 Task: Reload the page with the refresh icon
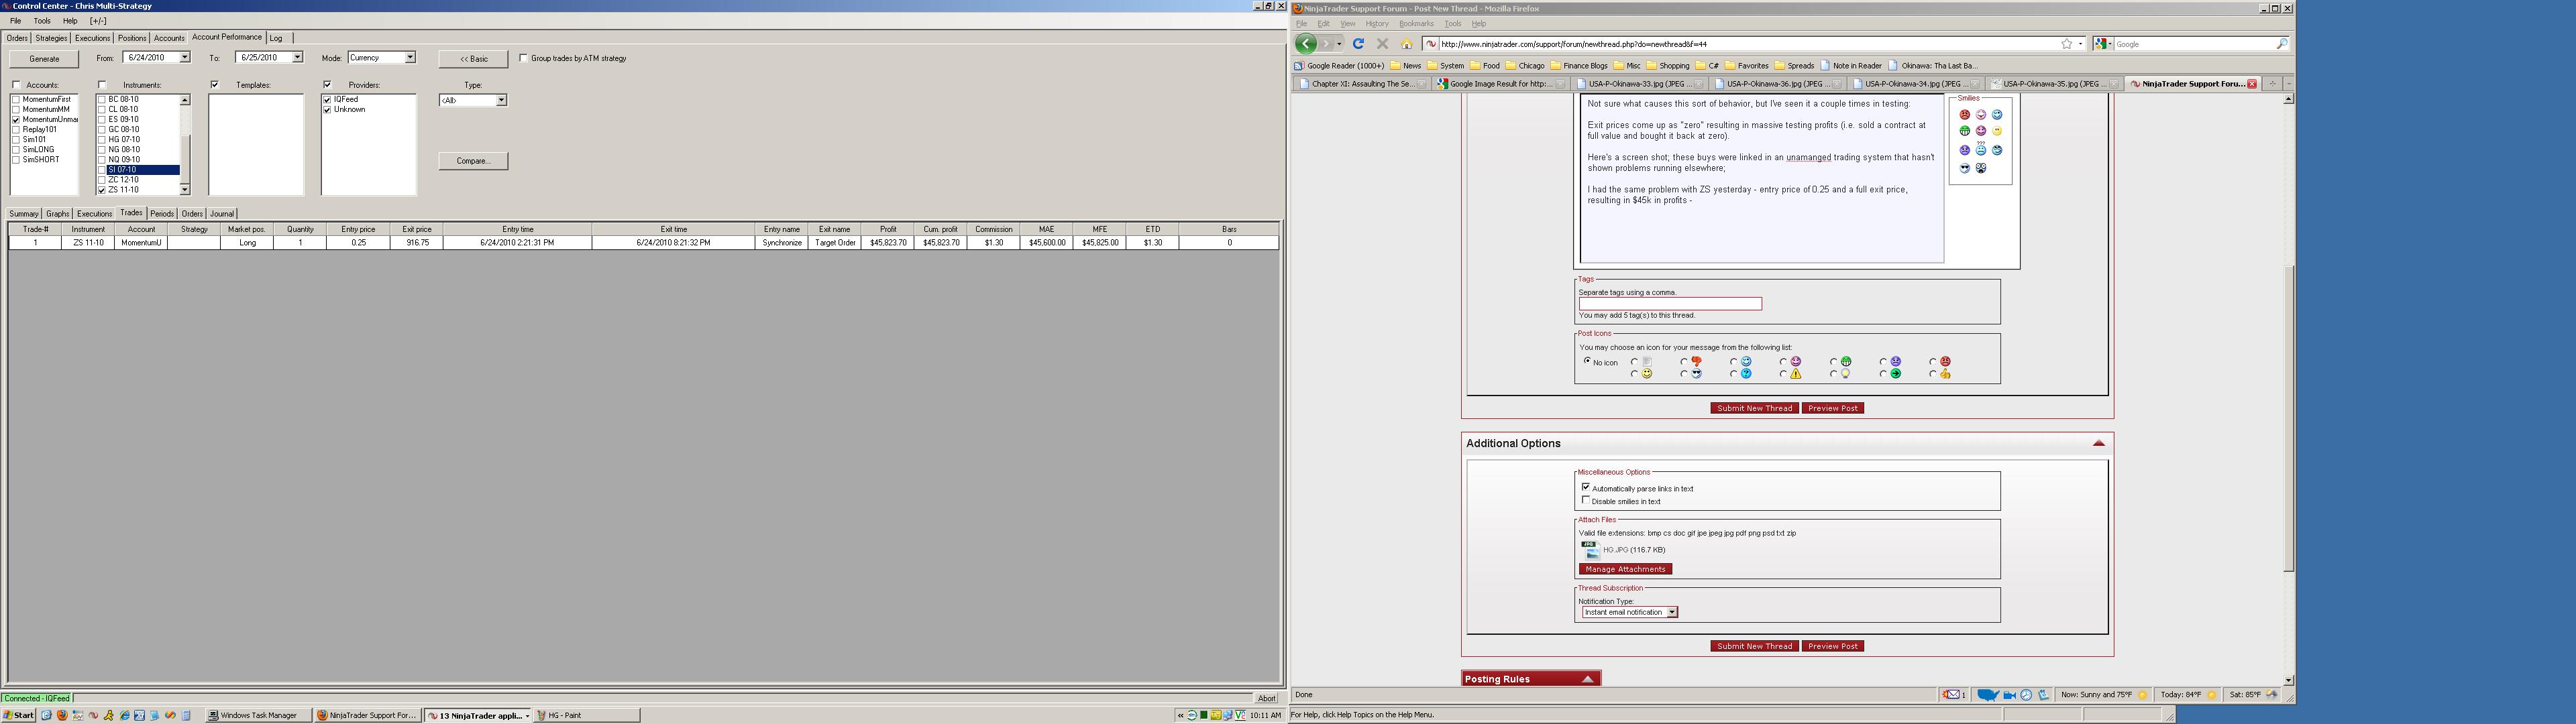1358,44
